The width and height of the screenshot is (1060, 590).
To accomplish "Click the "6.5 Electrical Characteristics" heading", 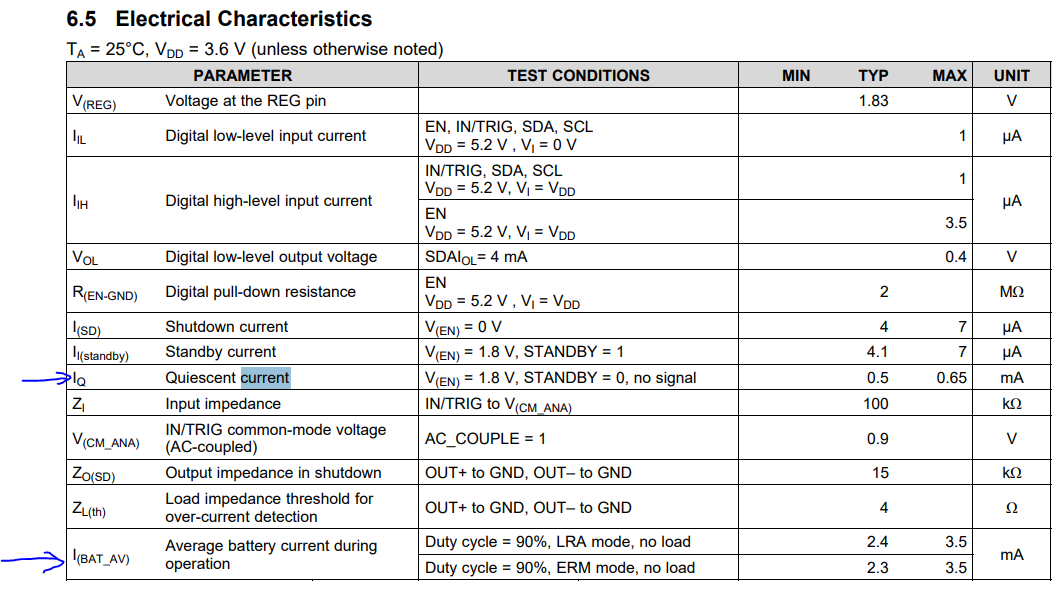I will tap(219, 19).
